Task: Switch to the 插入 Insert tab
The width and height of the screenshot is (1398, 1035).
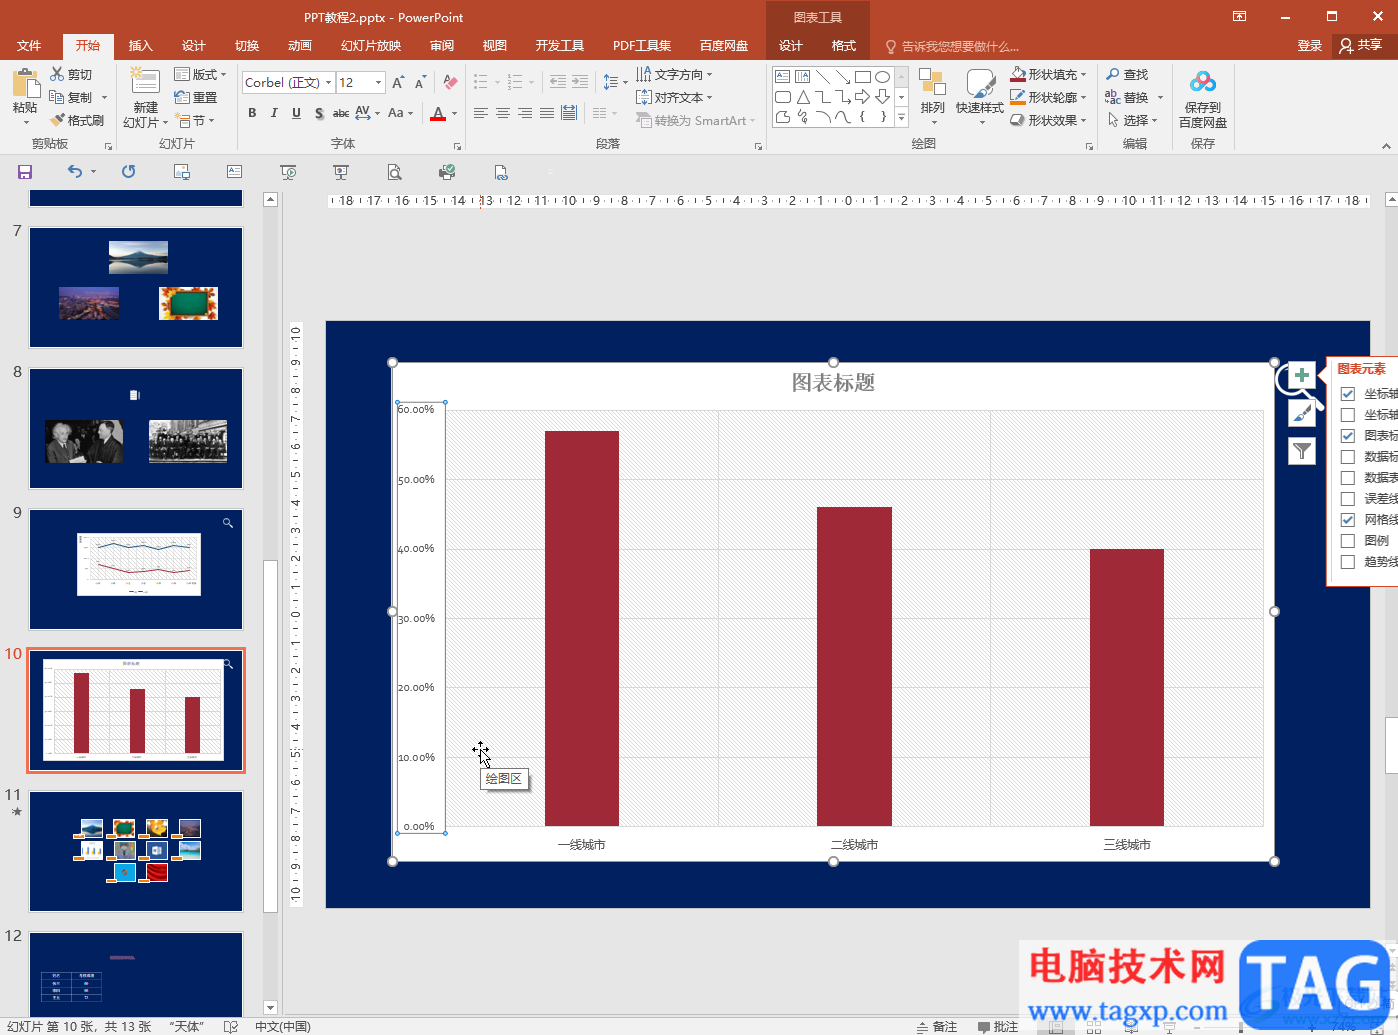Action: (141, 46)
